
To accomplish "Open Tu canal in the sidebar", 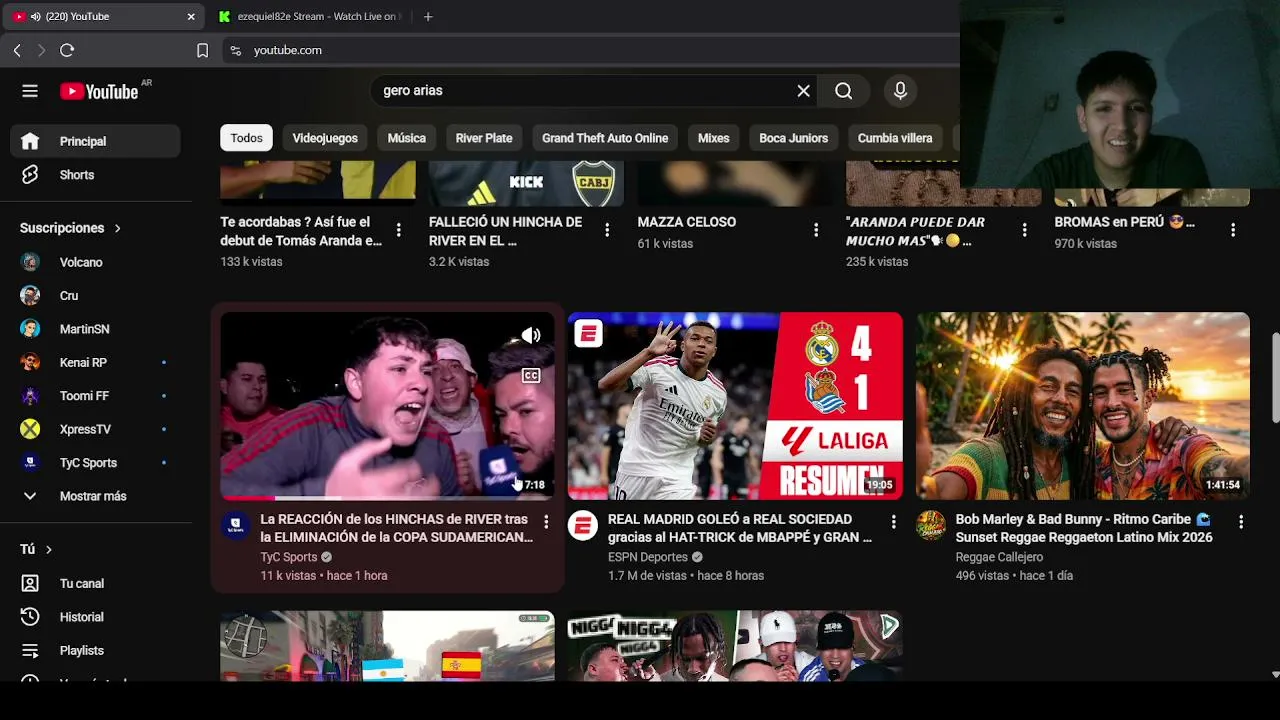I will point(95,583).
